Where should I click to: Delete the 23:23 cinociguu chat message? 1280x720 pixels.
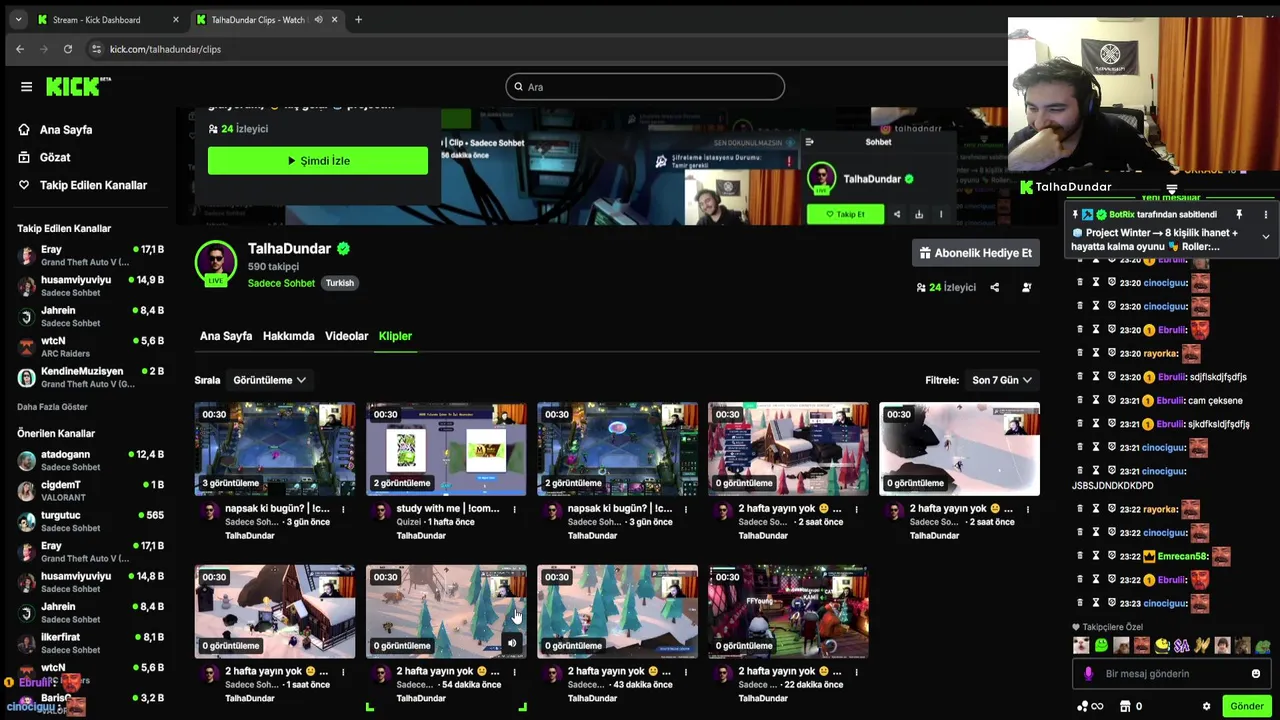[1080, 603]
